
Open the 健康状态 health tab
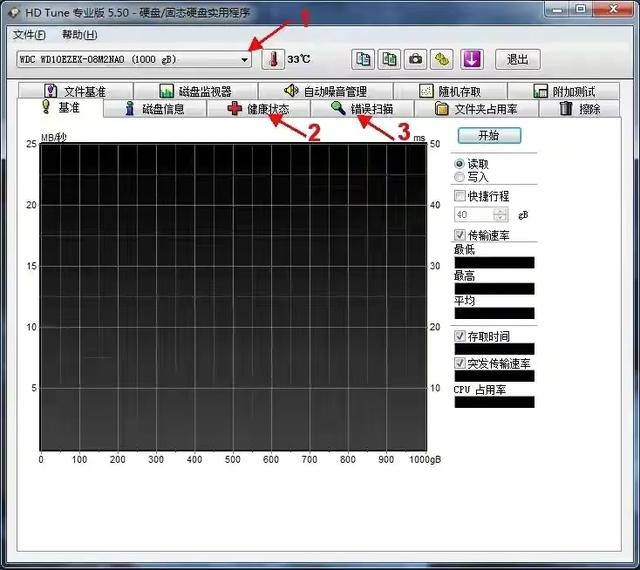pyautogui.click(x=258, y=109)
